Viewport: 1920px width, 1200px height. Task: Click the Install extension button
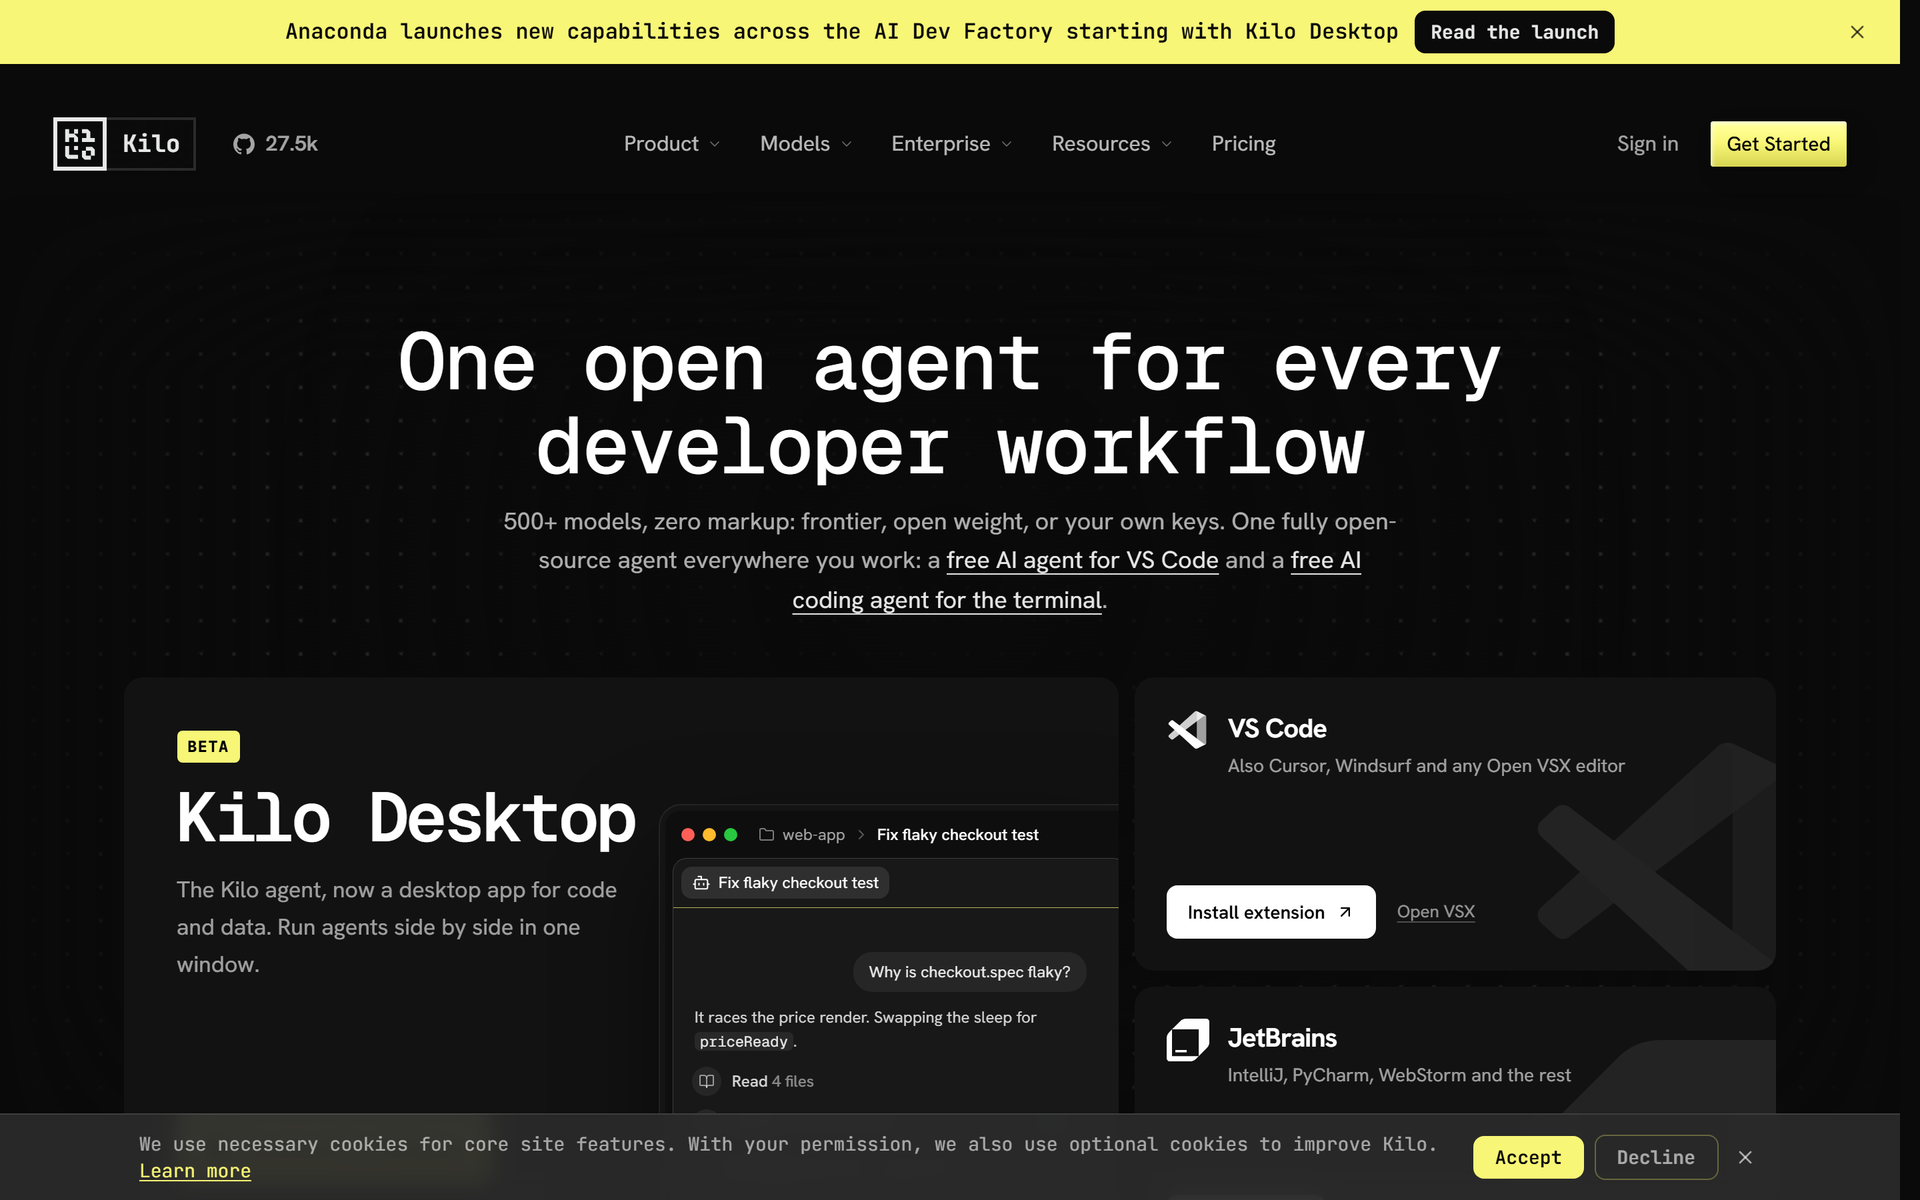pos(1270,912)
